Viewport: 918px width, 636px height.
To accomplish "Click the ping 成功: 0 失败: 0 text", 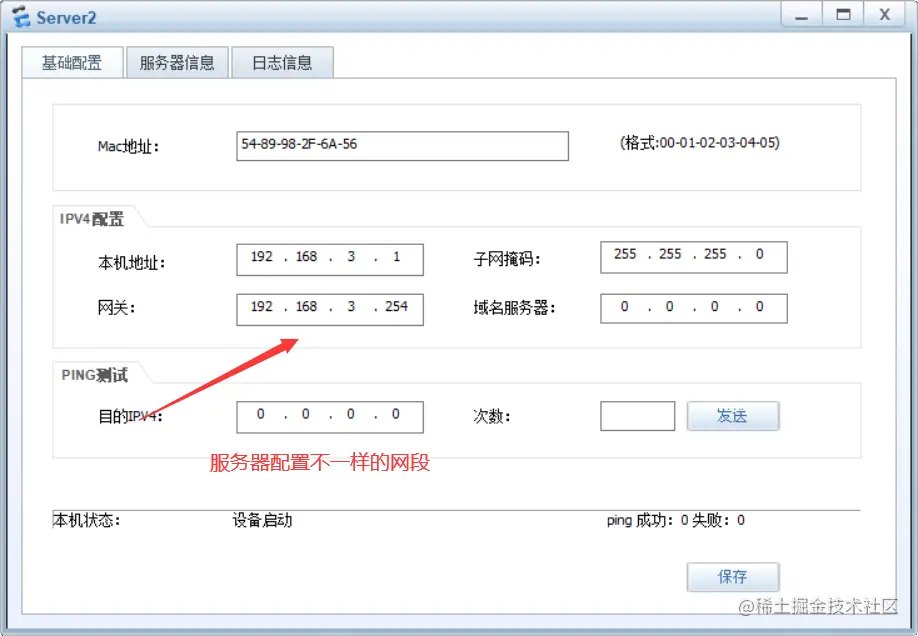I will pyautogui.click(x=676, y=520).
